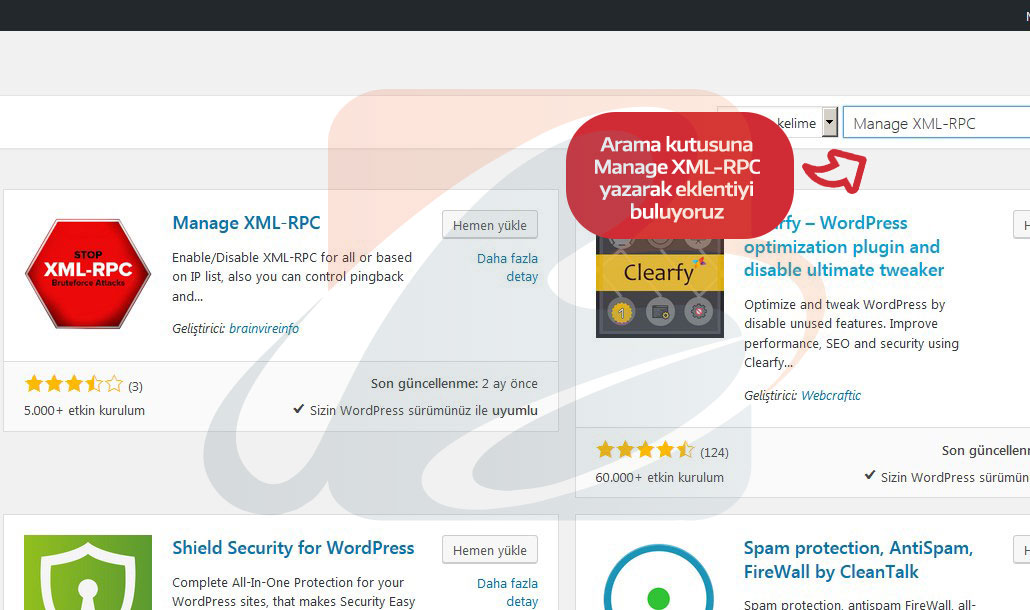
Task: Focus the plugin search field containing Manage XML-RPC
Action: pyautogui.click(x=937, y=123)
